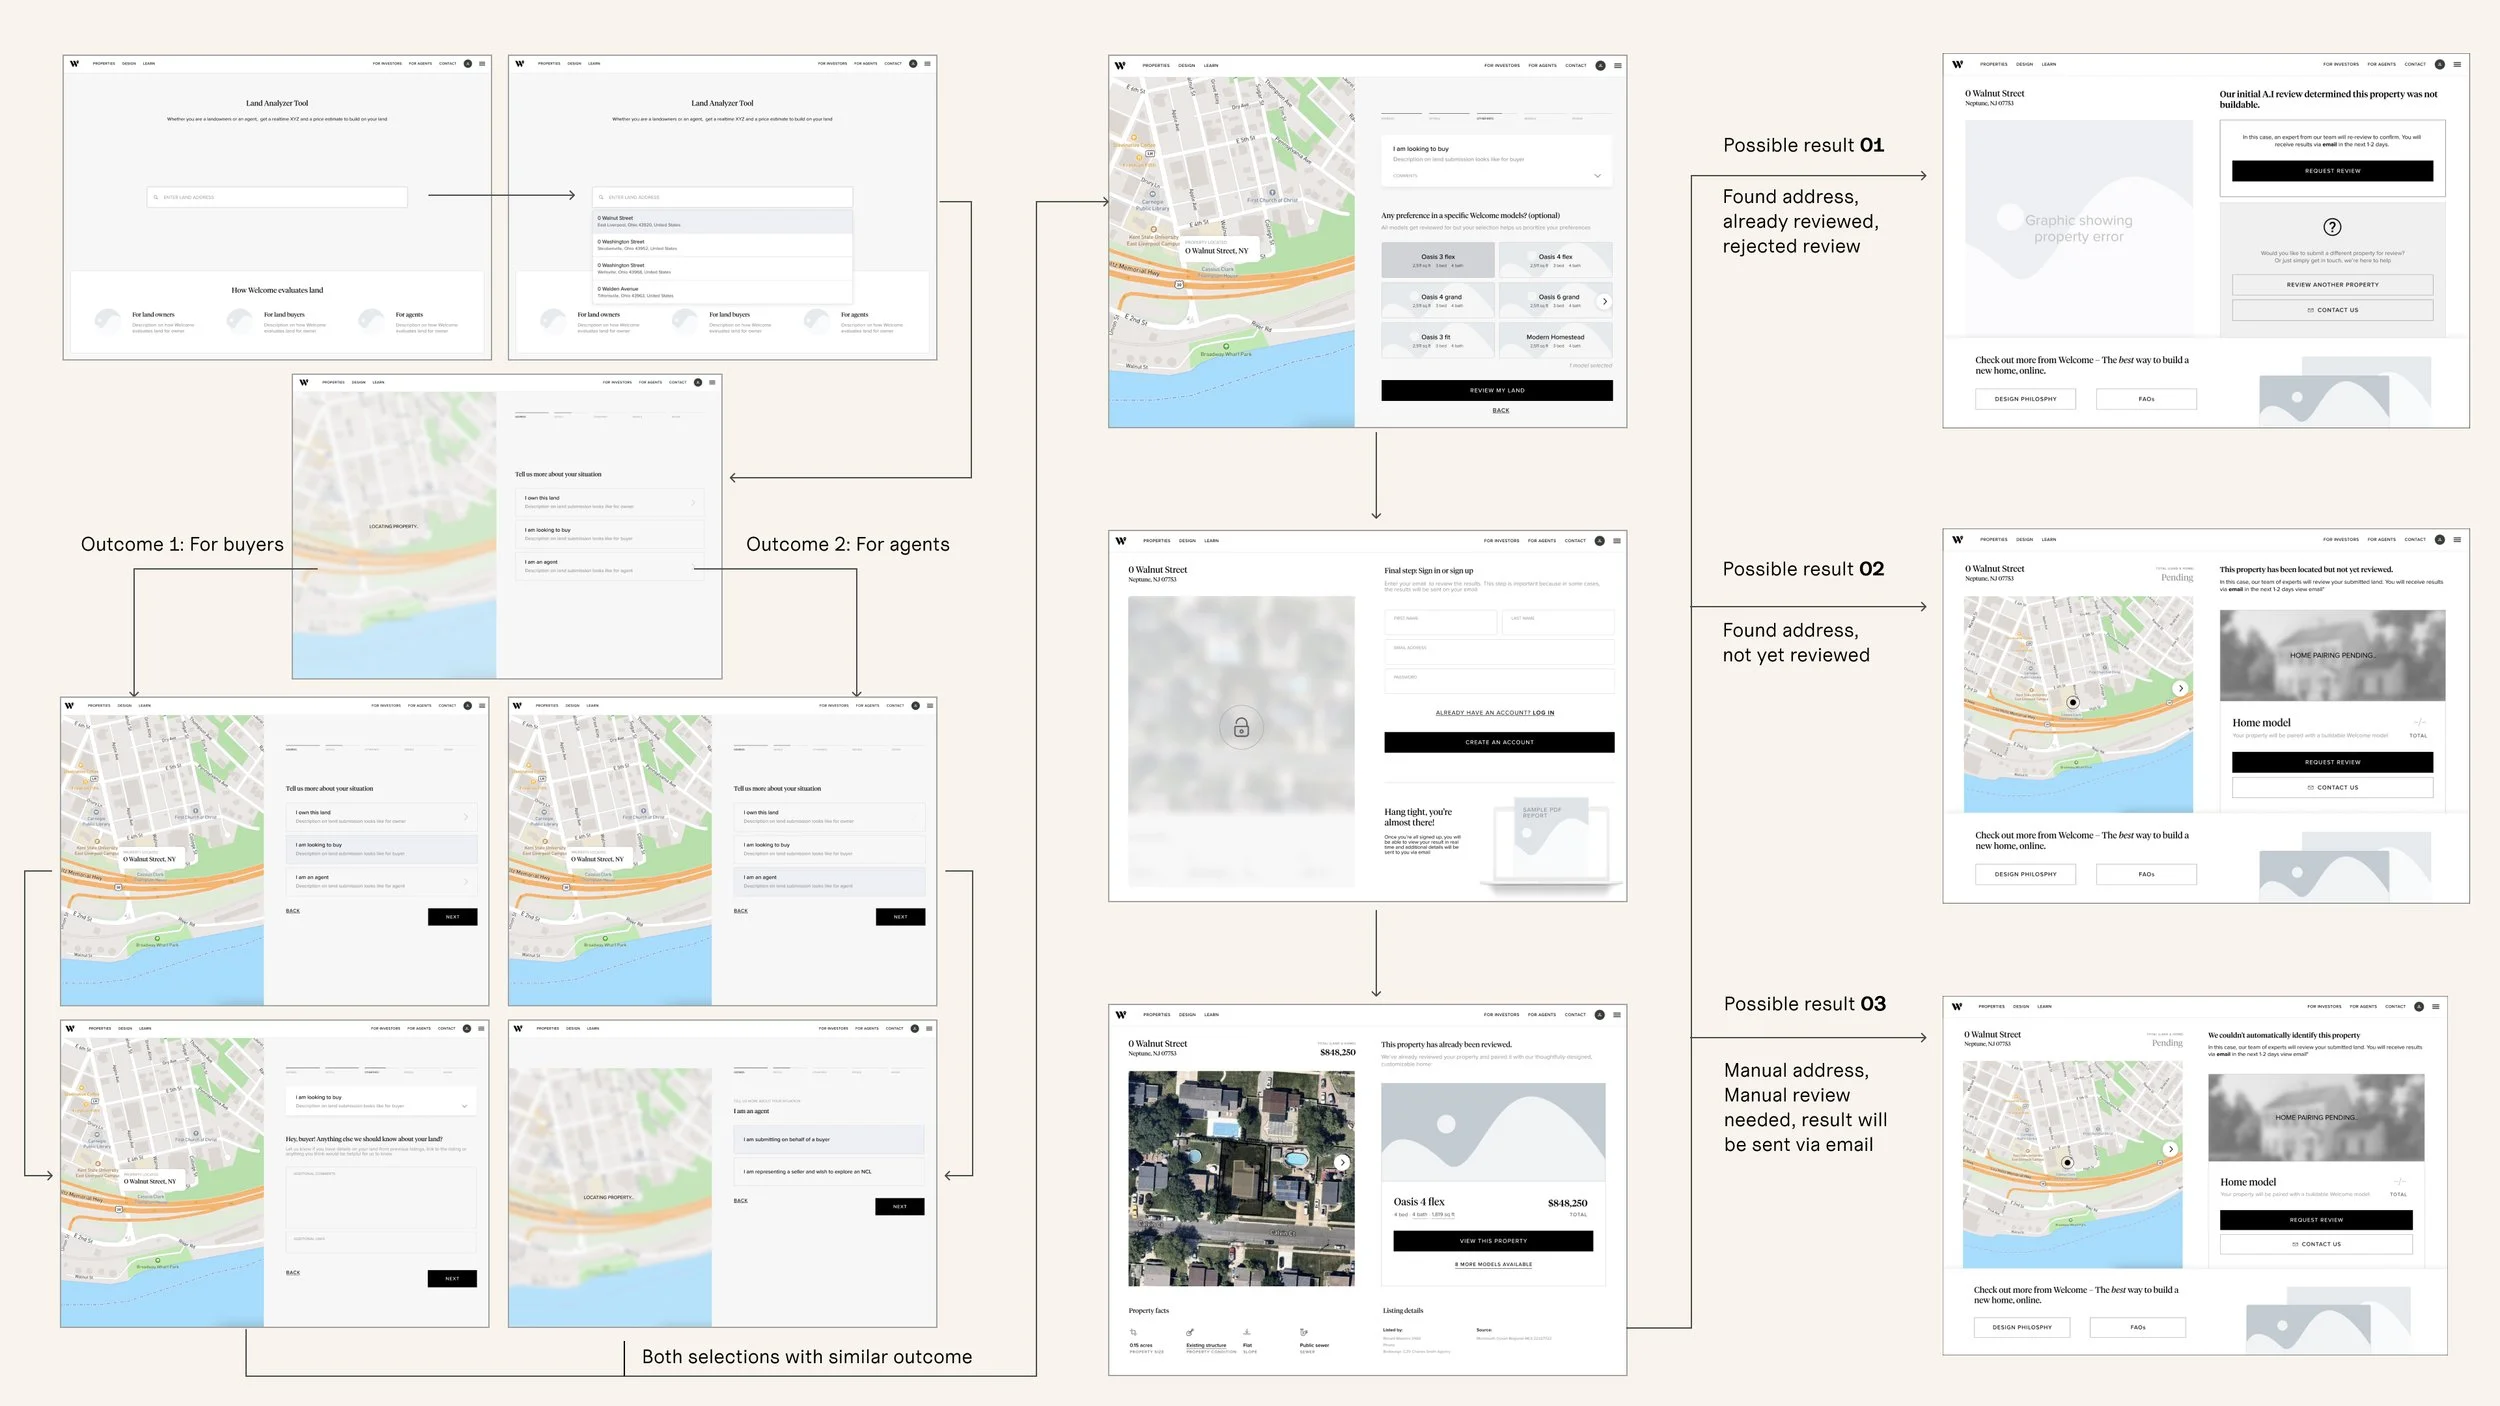Deselect the highlighted Oasis 3 flex model card

(1438, 260)
